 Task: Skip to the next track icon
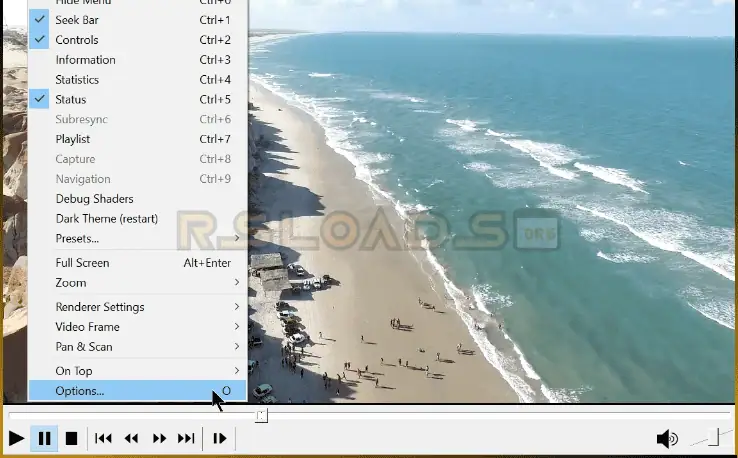pos(186,438)
